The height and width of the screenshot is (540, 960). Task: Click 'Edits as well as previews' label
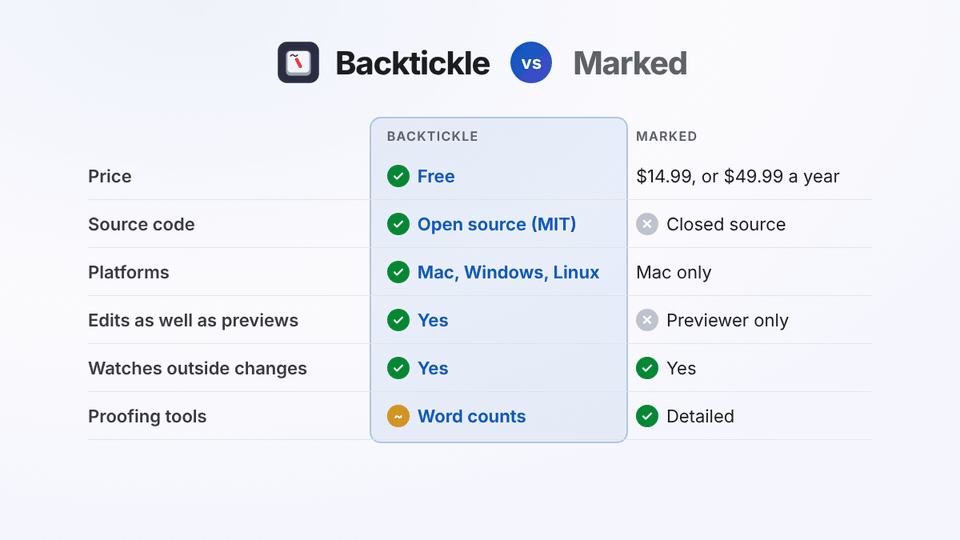coord(193,320)
